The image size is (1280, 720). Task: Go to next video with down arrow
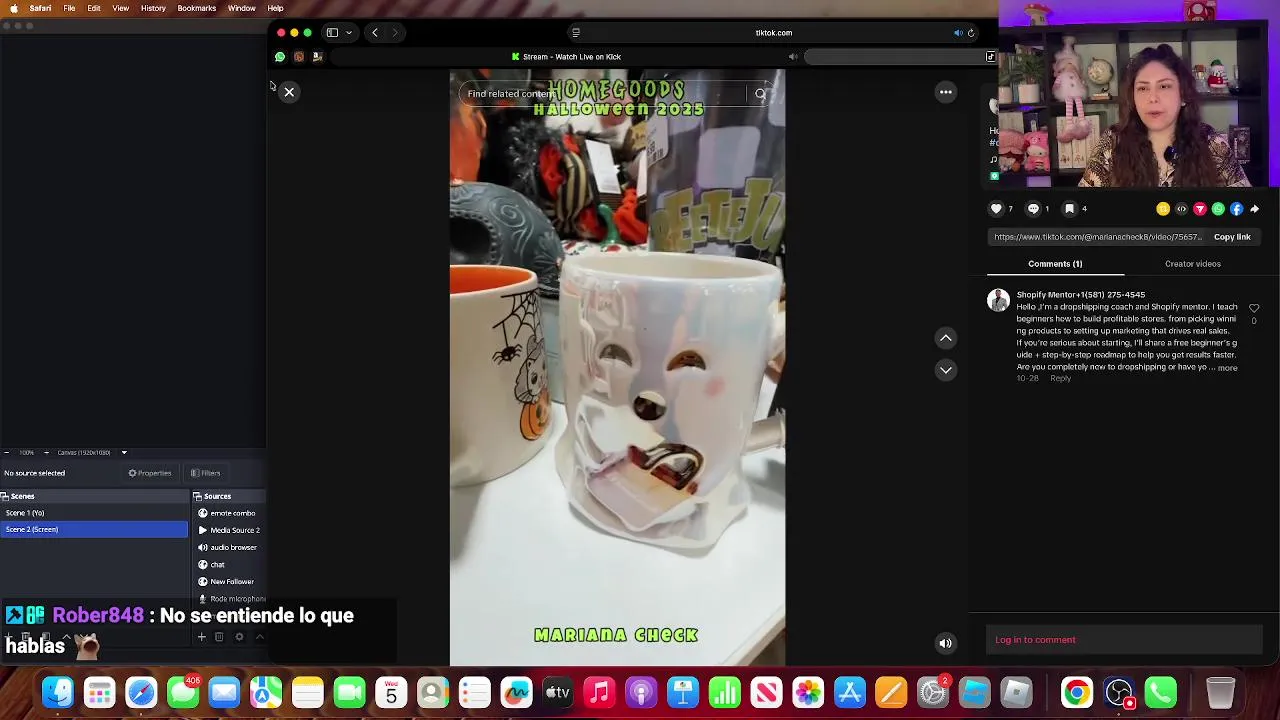[x=945, y=370]
